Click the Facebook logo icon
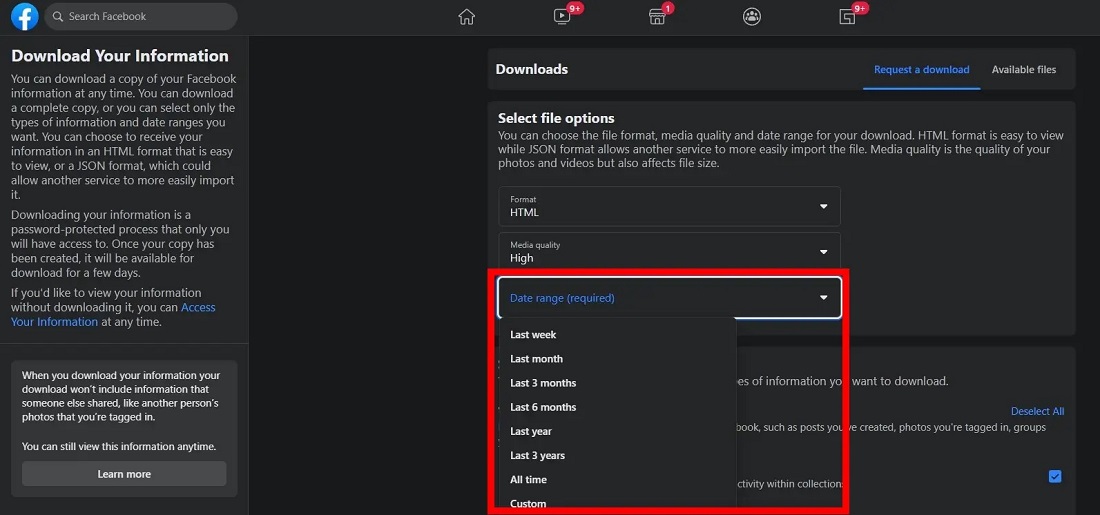The image size is (1100, 515). click(25, 17)
